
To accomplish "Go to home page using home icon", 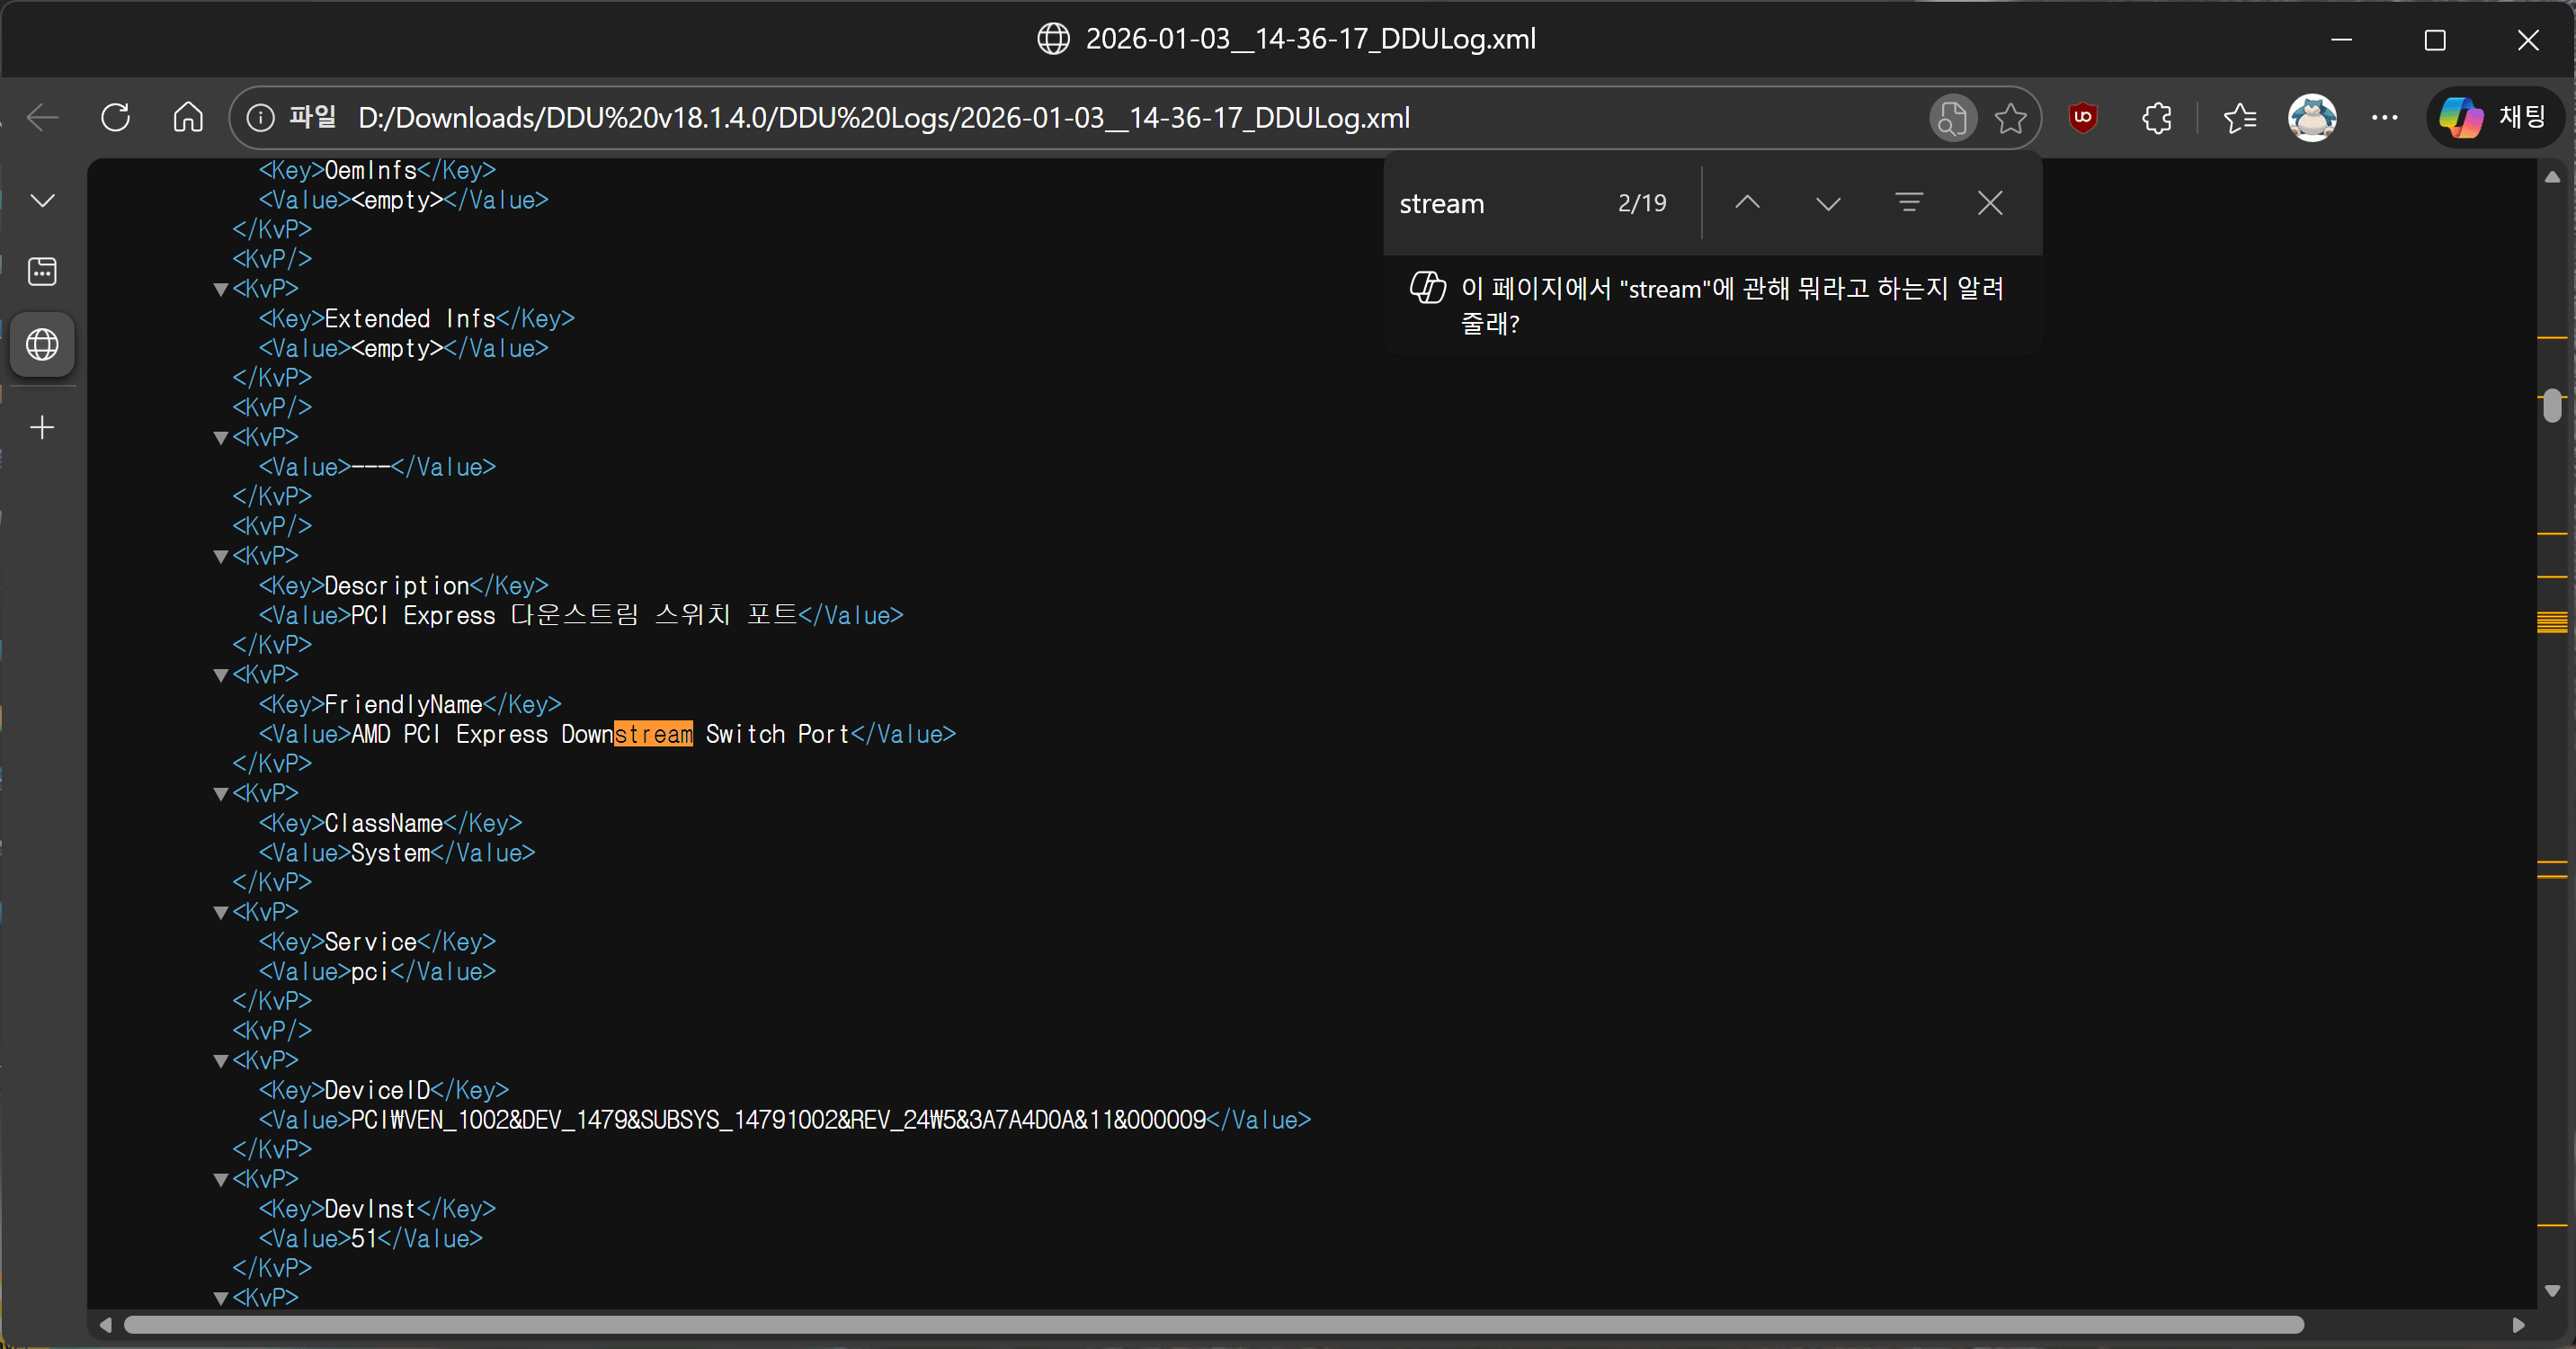I will 186,117.
